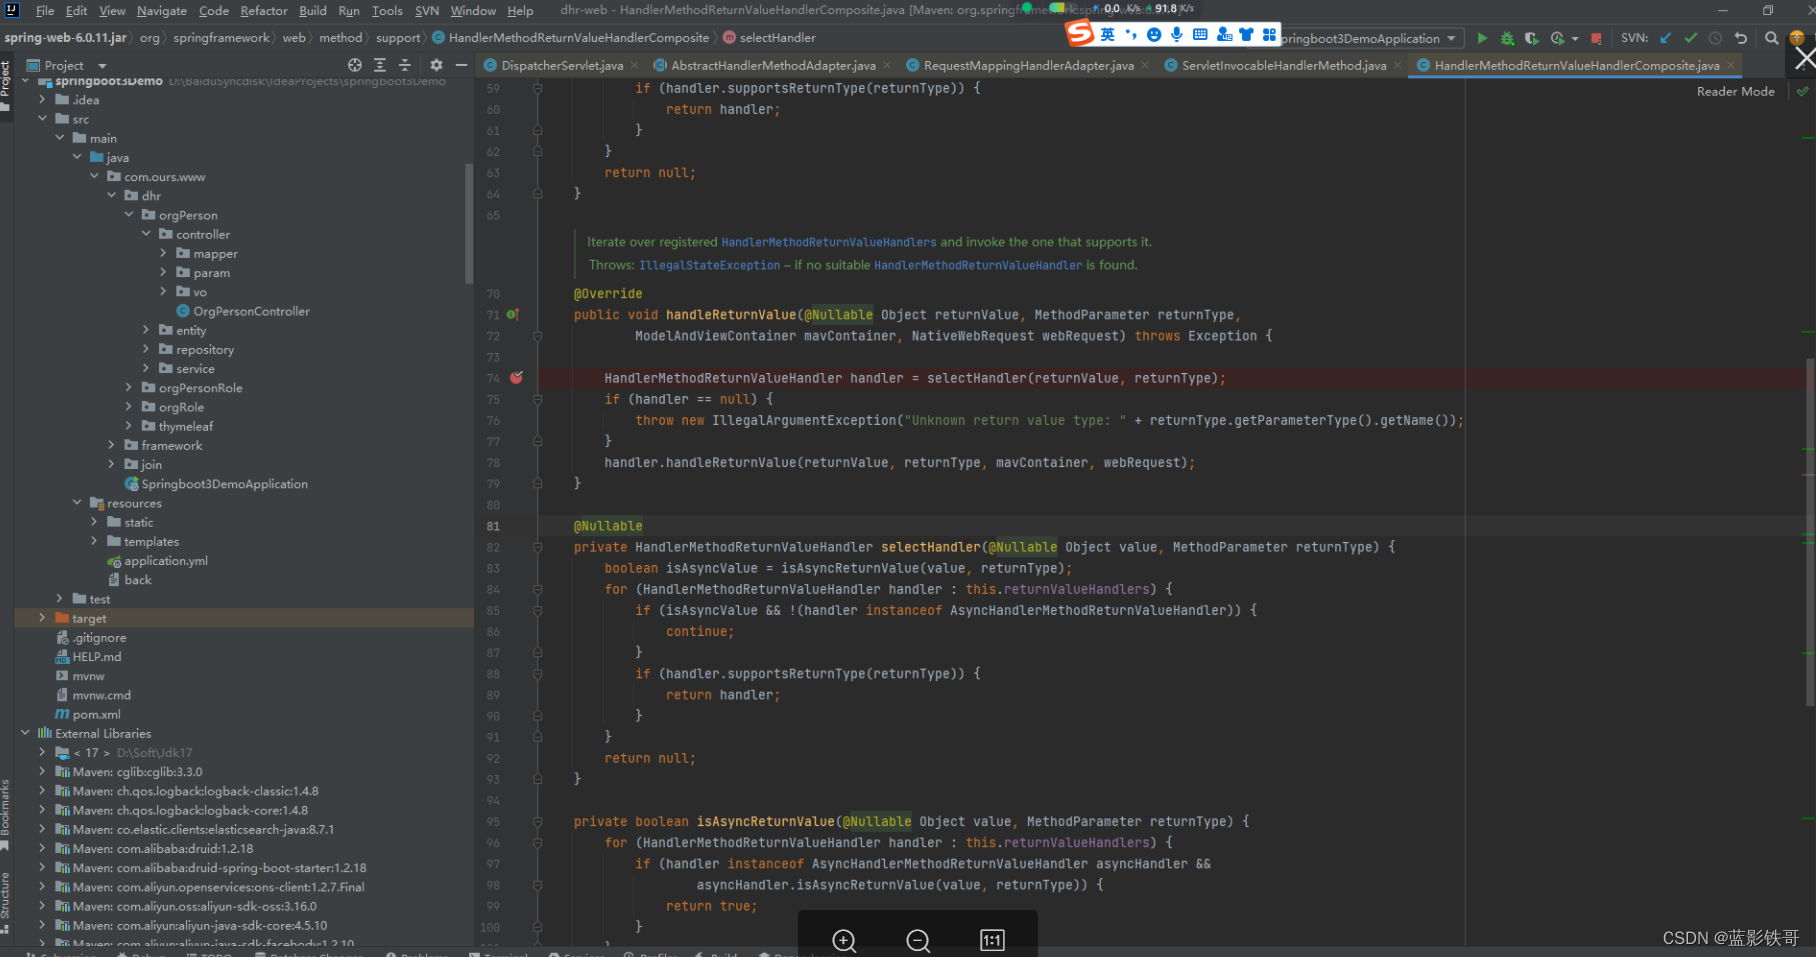
Task: Click the Reader Mode button
Action: pos(1735,91)
